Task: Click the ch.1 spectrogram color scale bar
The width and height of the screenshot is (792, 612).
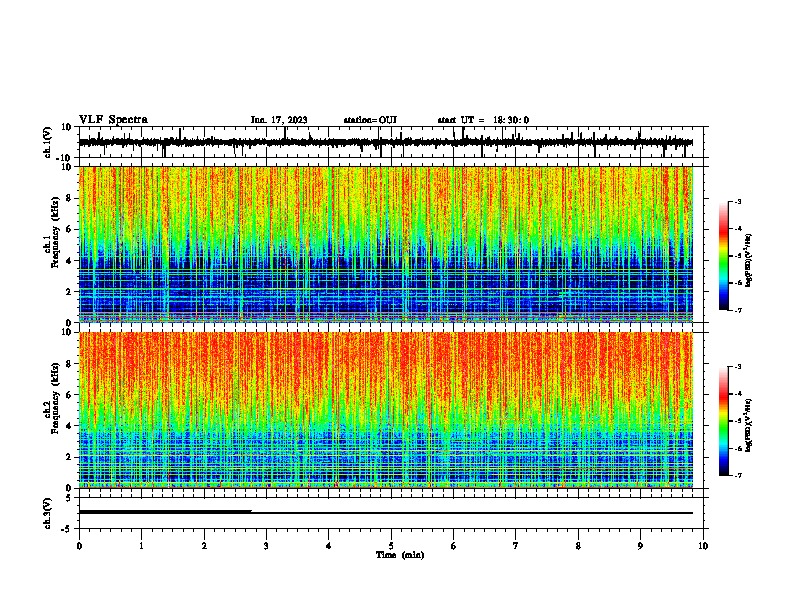Action: 724,256
